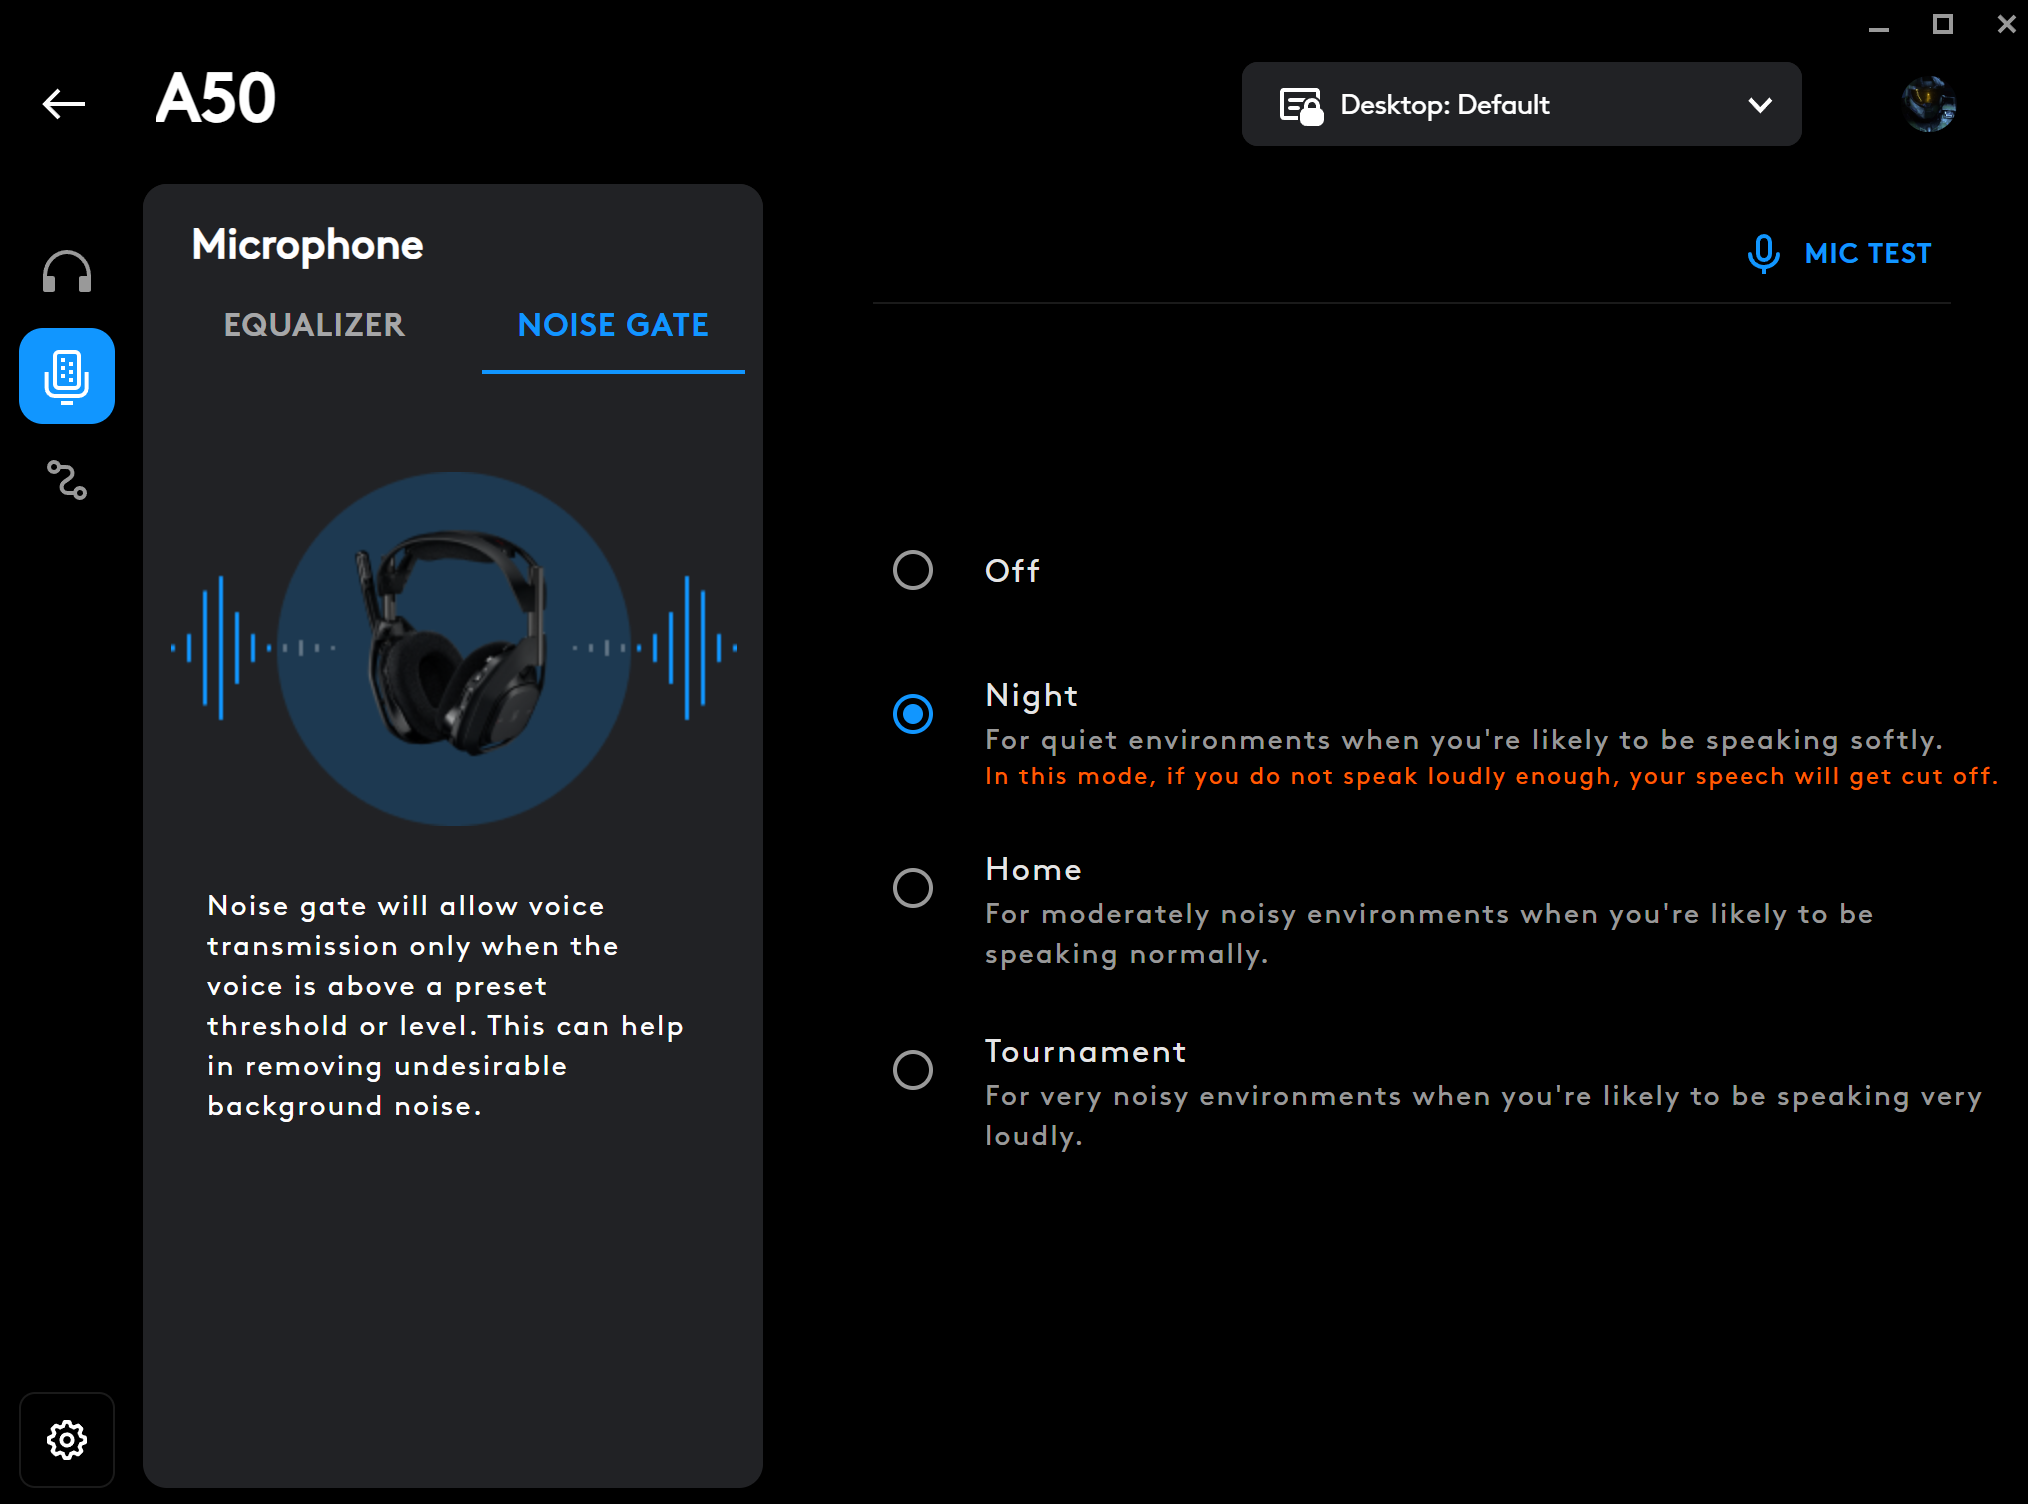Select the Off noise gate option
Viewport: 2028px width, 1504px height.
tap(913, 570)
